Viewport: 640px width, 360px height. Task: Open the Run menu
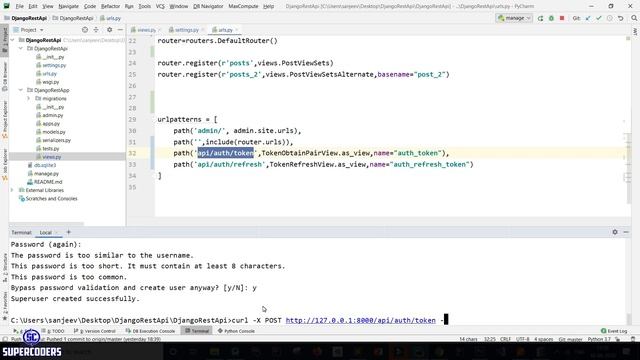pos(129,7)
